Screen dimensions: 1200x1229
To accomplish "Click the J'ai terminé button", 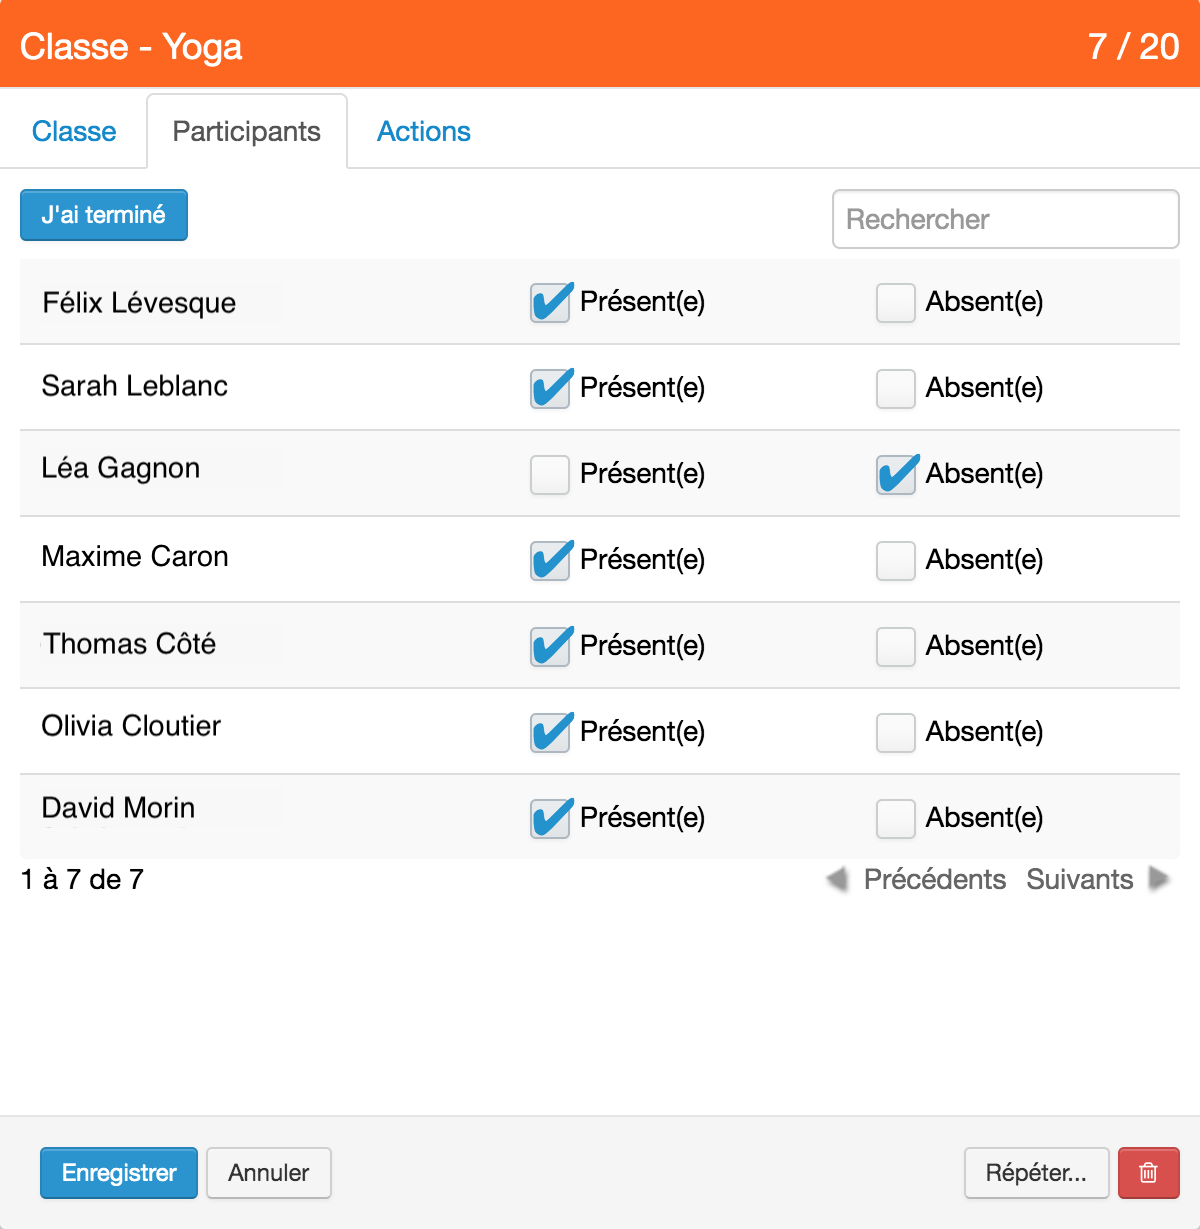I will [x=104, y=215].
